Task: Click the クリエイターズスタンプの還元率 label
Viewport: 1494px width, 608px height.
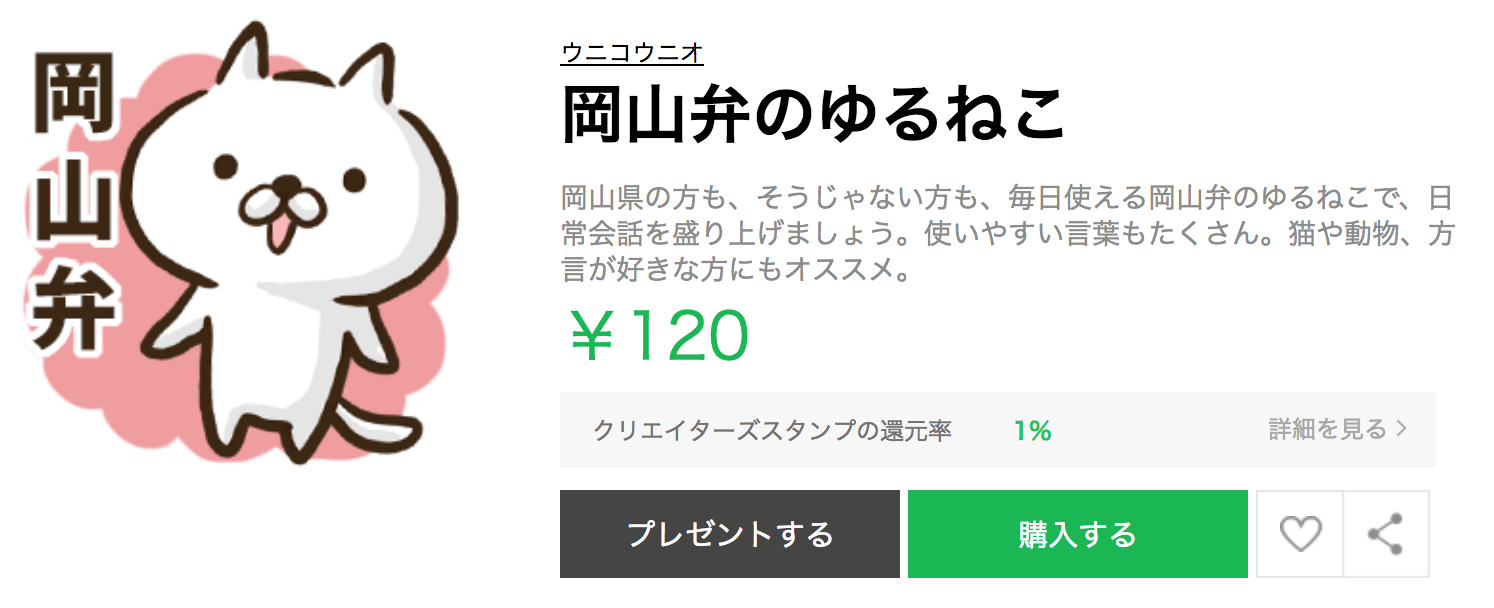Action: pyautogui.click(x=772, y=431)
